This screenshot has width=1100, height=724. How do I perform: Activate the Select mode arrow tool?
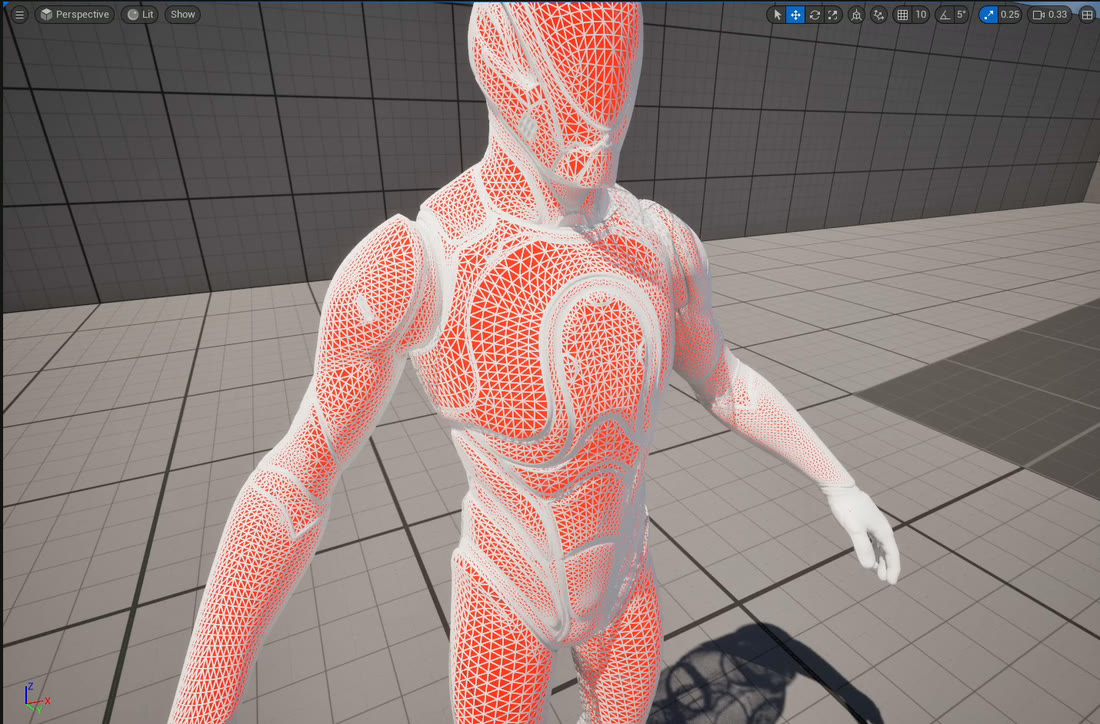(x=777, y=14)
